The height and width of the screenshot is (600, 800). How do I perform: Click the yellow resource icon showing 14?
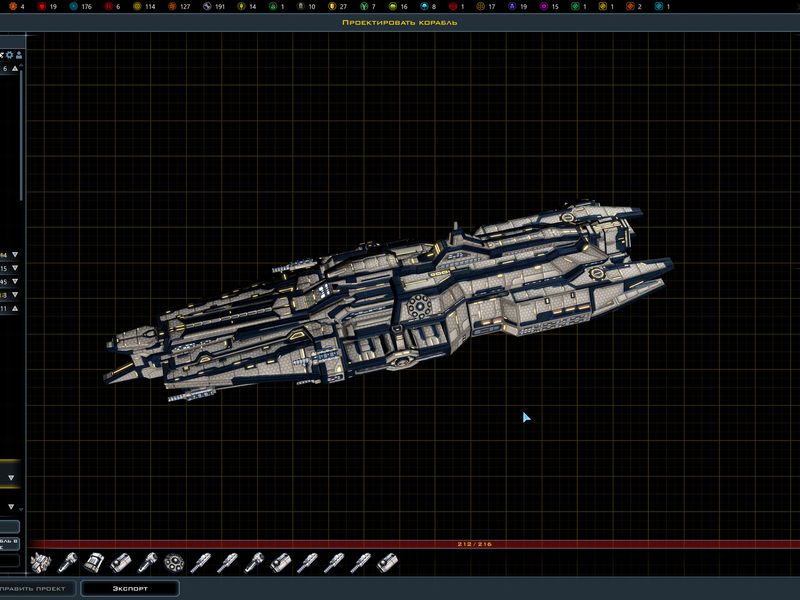coord(241,7)
